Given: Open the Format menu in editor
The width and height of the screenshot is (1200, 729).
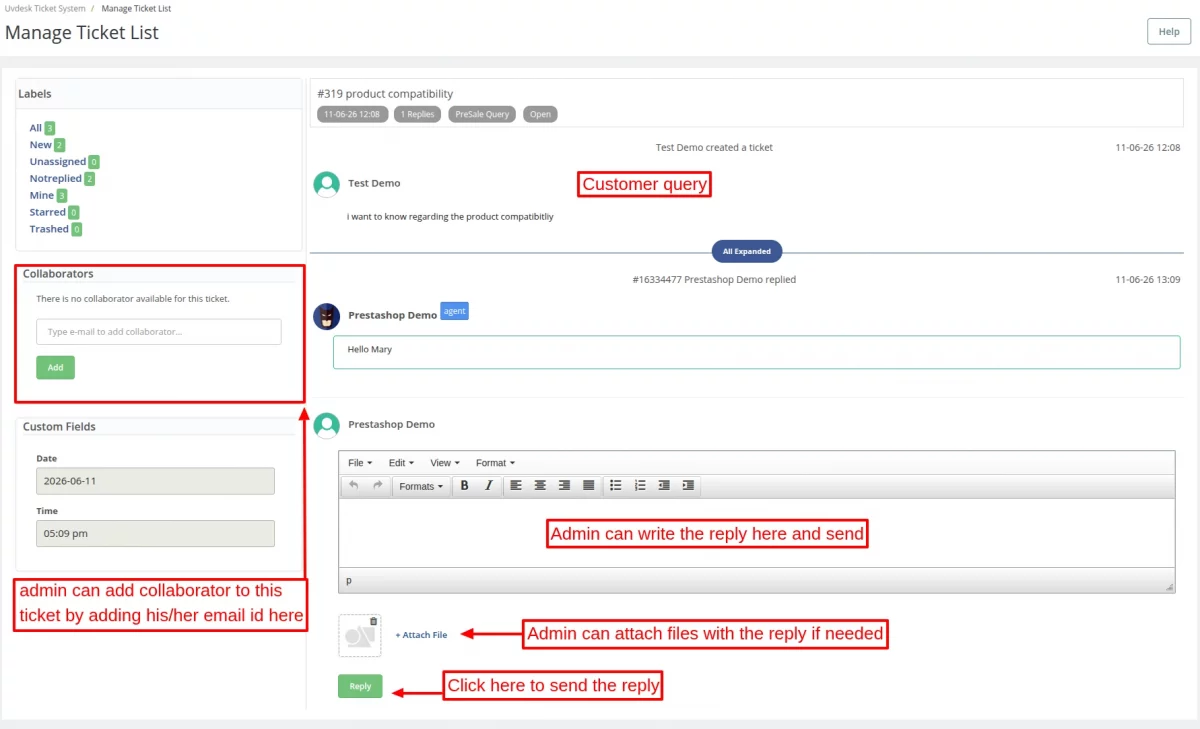Looking at the screenshot, I should (495, 463).
